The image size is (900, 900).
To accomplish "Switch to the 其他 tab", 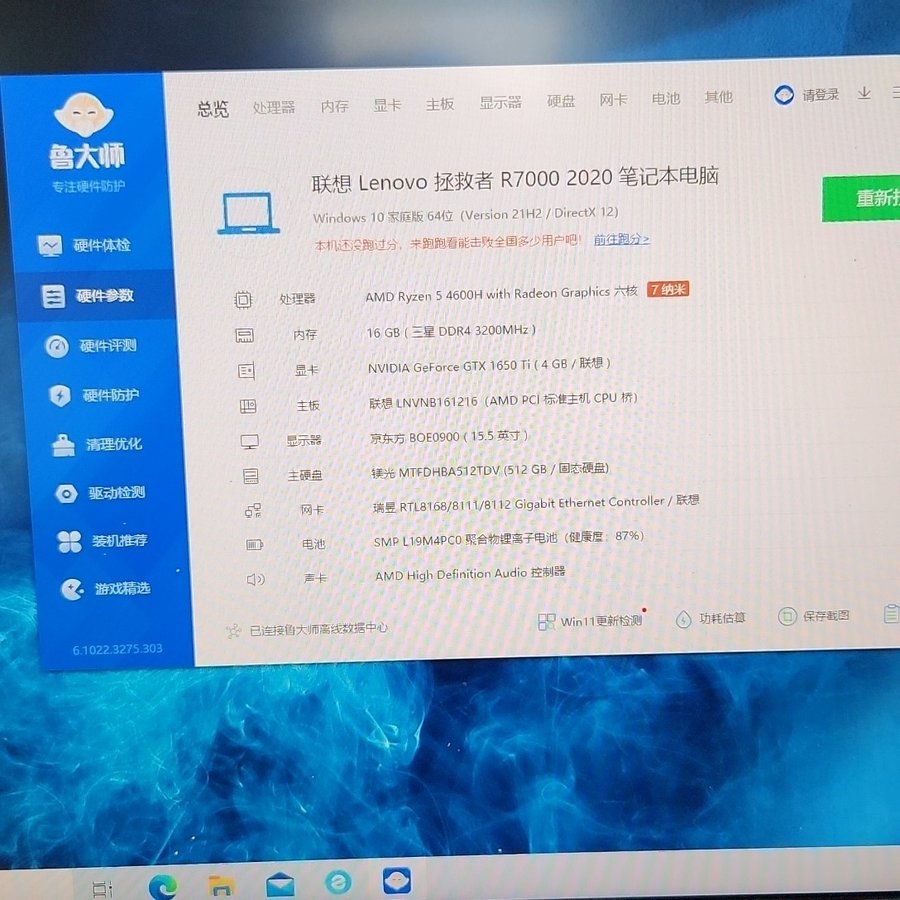I will click(719, 97).
